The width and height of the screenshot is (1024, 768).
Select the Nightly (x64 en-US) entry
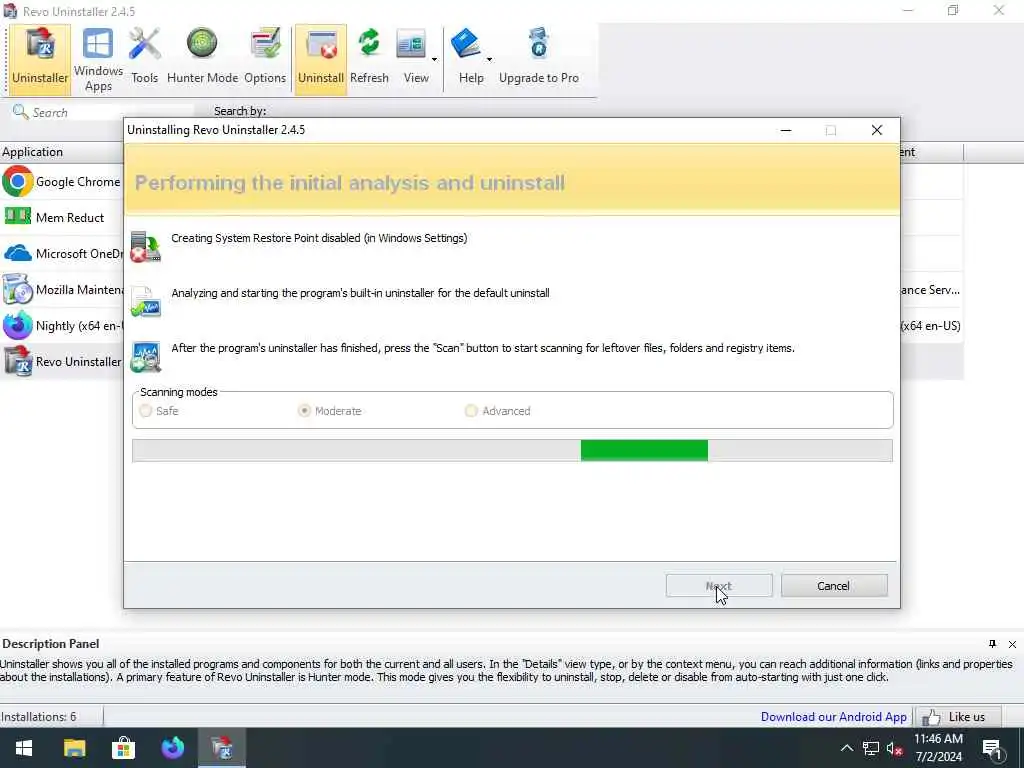pos(62,325)
